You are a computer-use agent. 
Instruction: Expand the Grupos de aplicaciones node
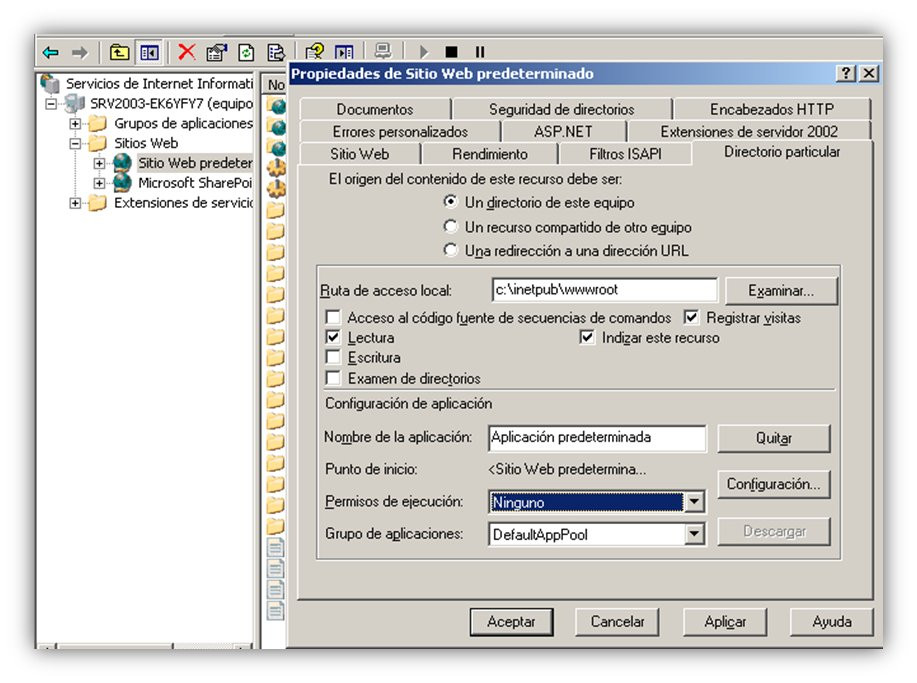tap(75, 124)
